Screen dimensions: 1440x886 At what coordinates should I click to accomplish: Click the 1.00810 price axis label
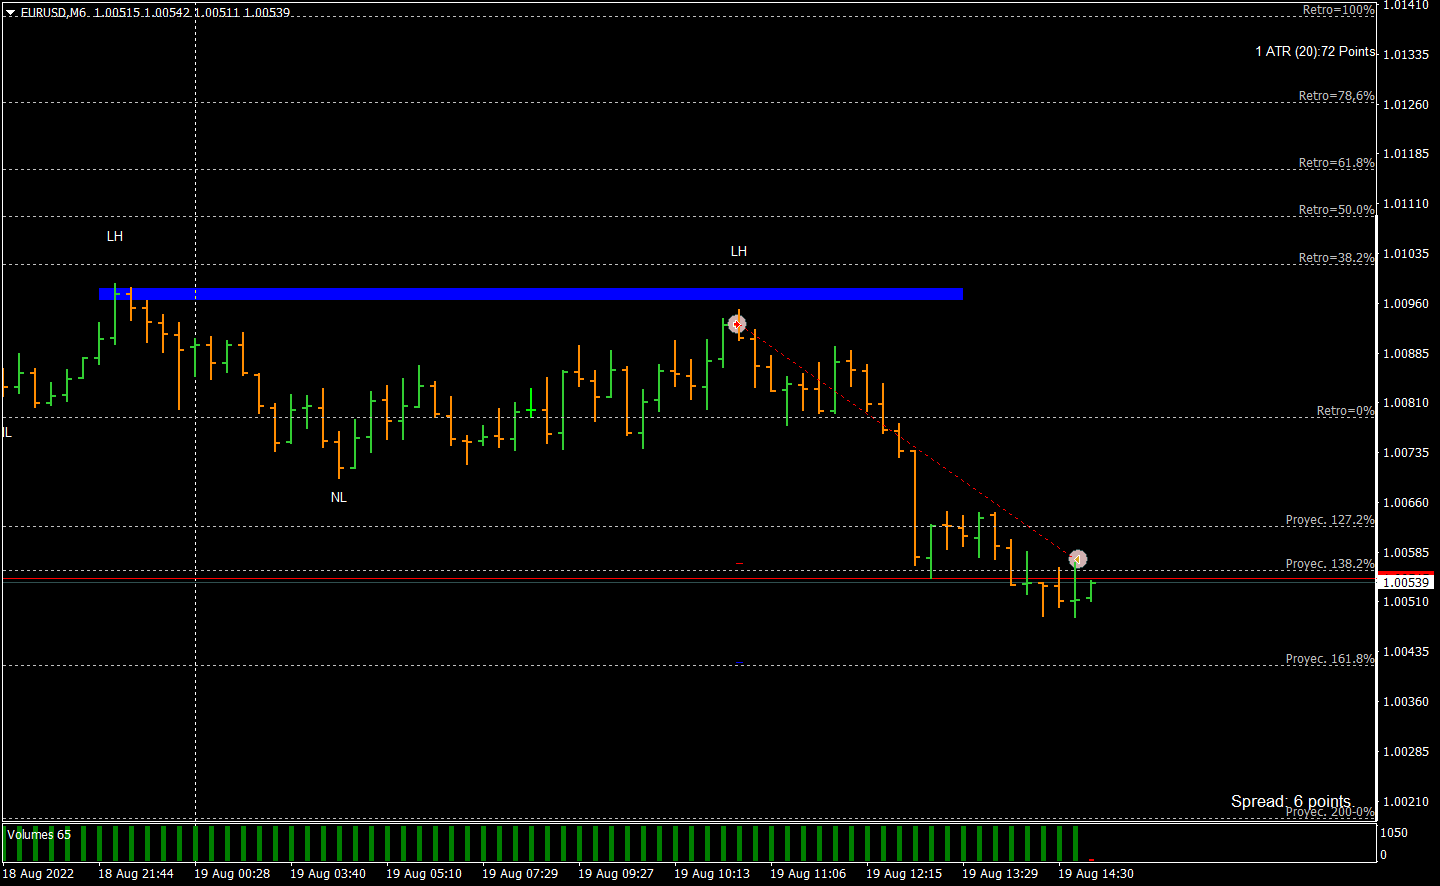1406,403
